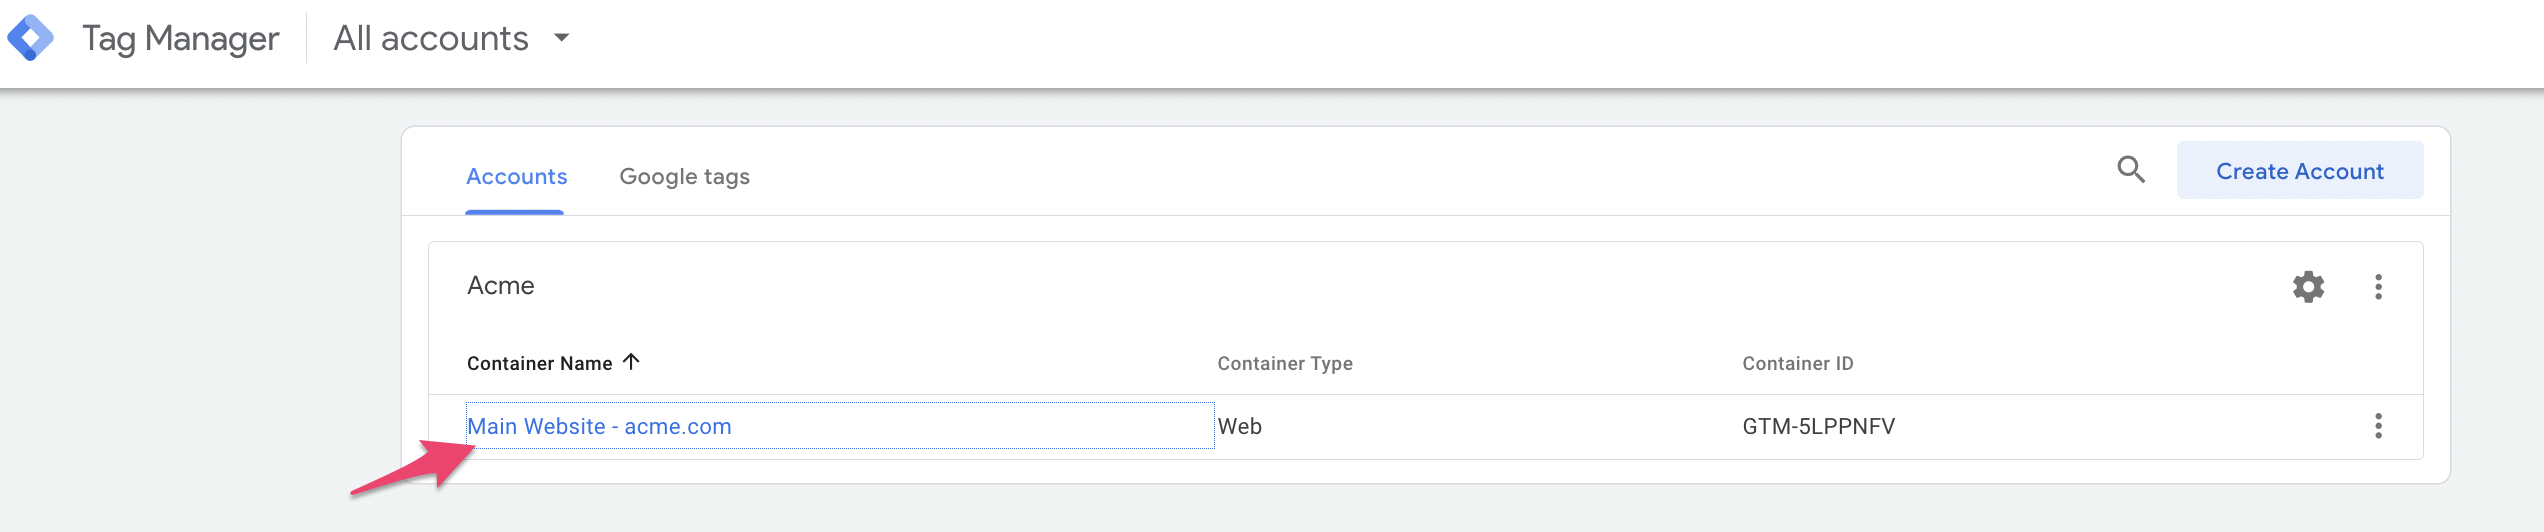
Task: Sort by the Container Name column header
Action: tap(540, 364)
